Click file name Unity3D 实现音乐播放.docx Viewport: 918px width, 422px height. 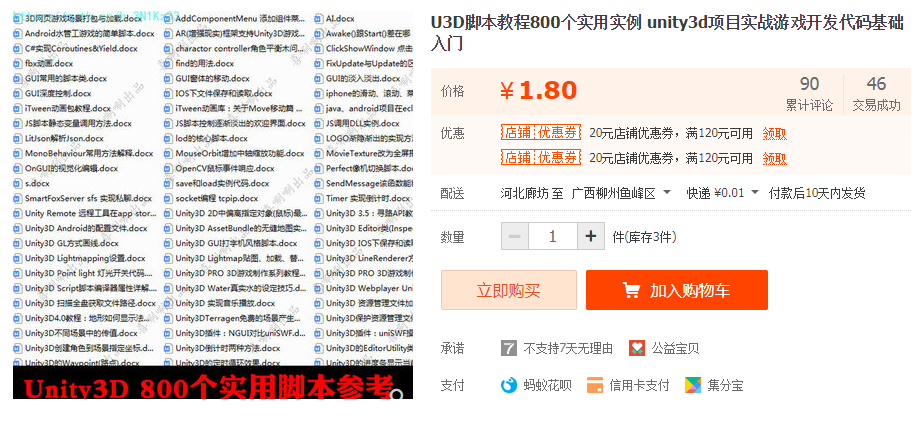225,303
